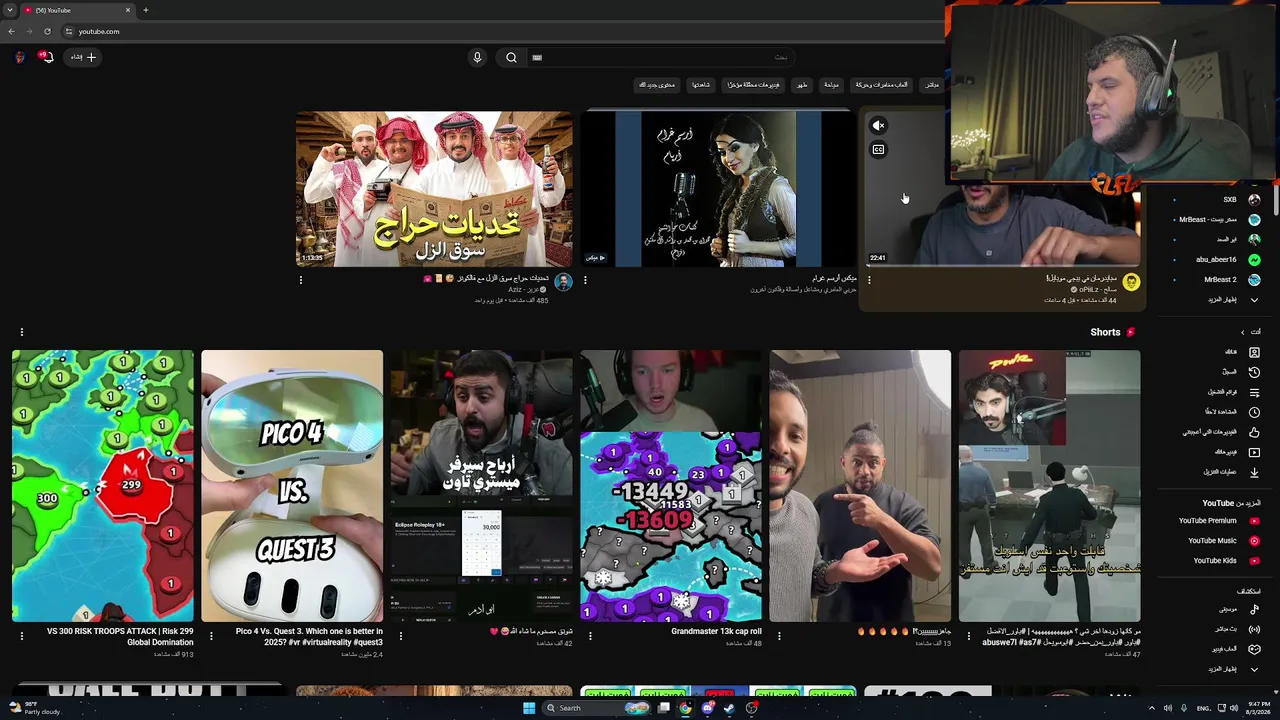Switch to the YouTube browser tab
The image size is (1280, 720).
(x=78, y=10)
